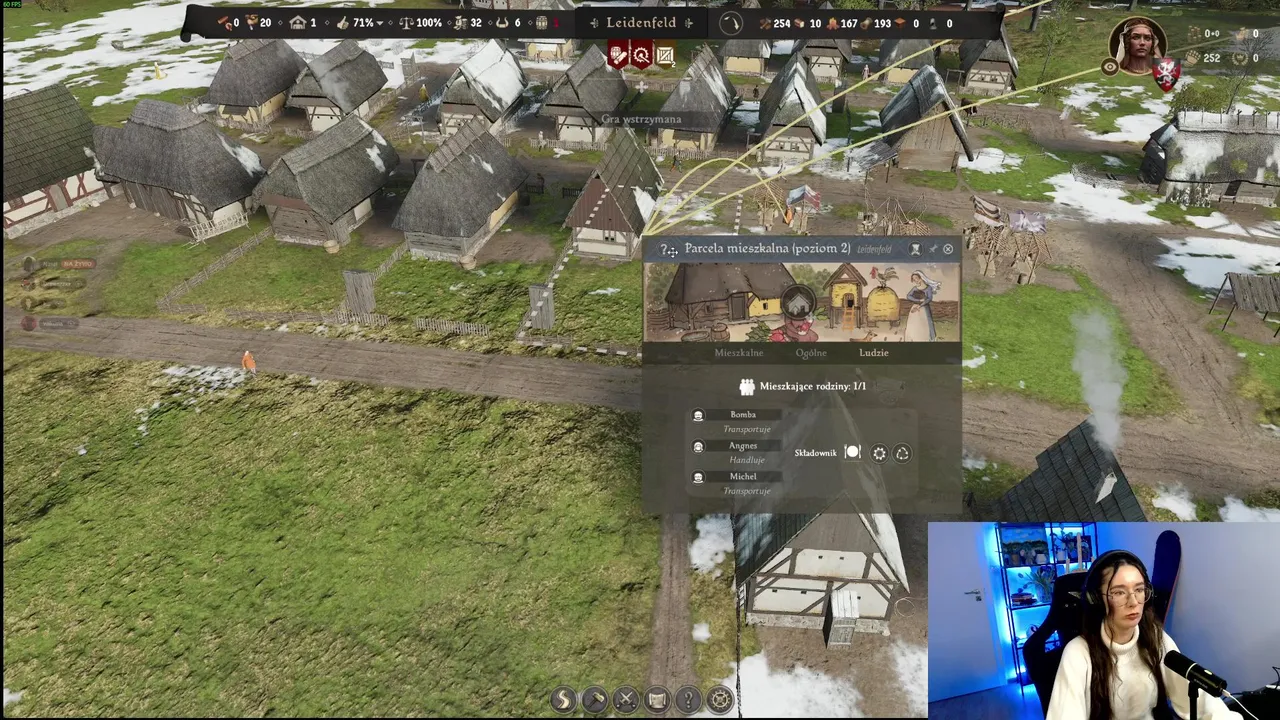Open the crossed swords army menu
The height and width of the screenshot is (720, 1280).
click(626, 700)
